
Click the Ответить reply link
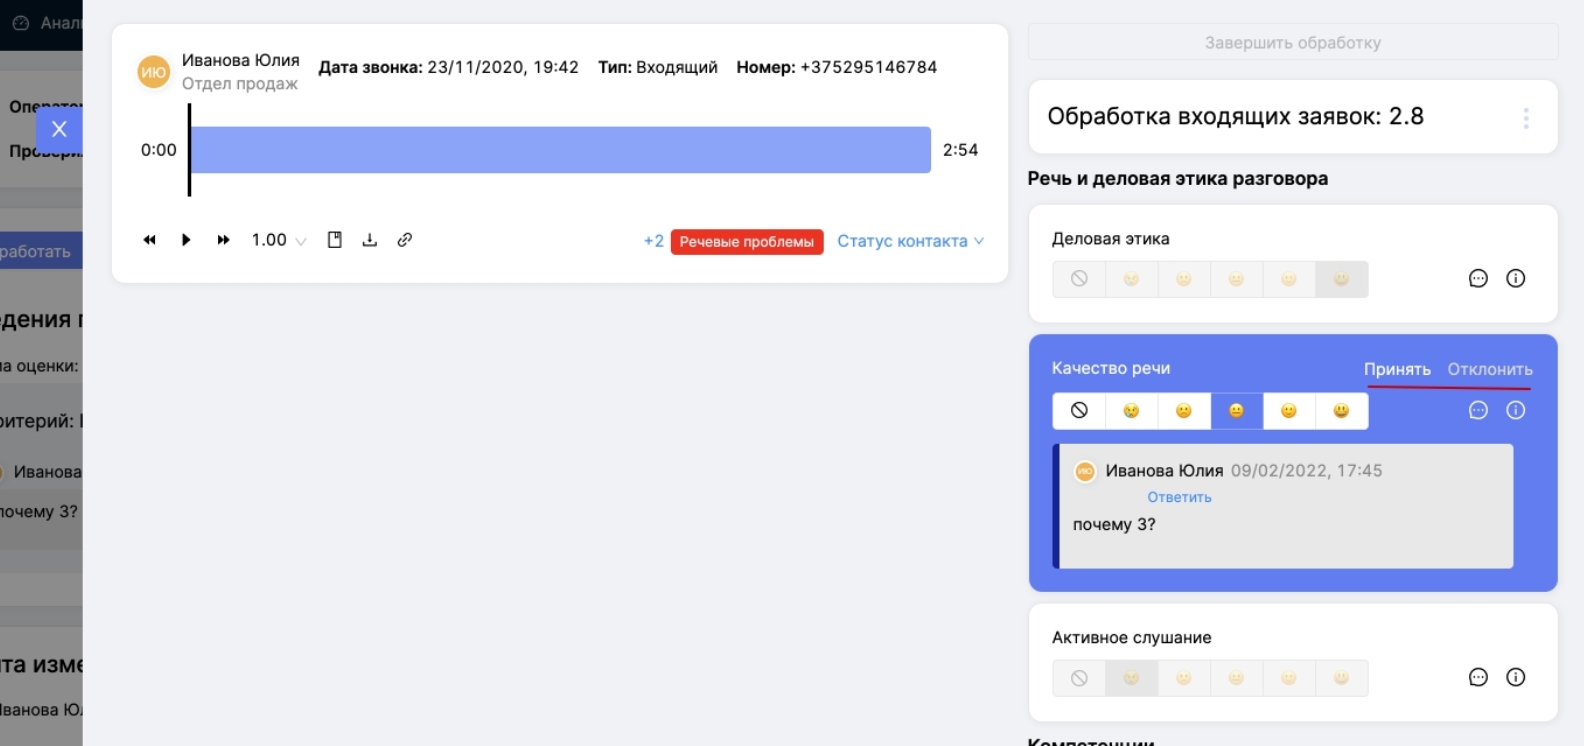[1179, 497]
